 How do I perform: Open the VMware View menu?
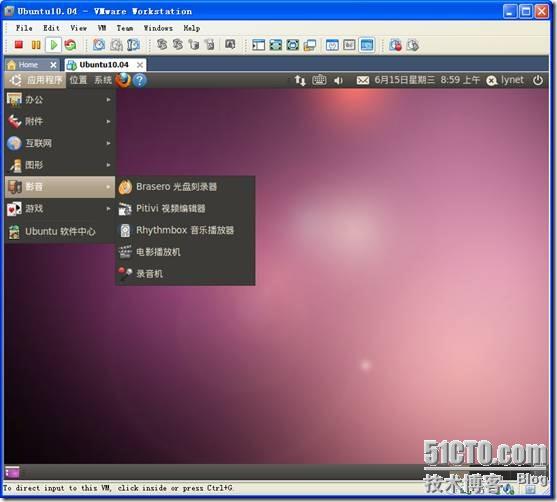pyautogui.click(x=79, y=28)
